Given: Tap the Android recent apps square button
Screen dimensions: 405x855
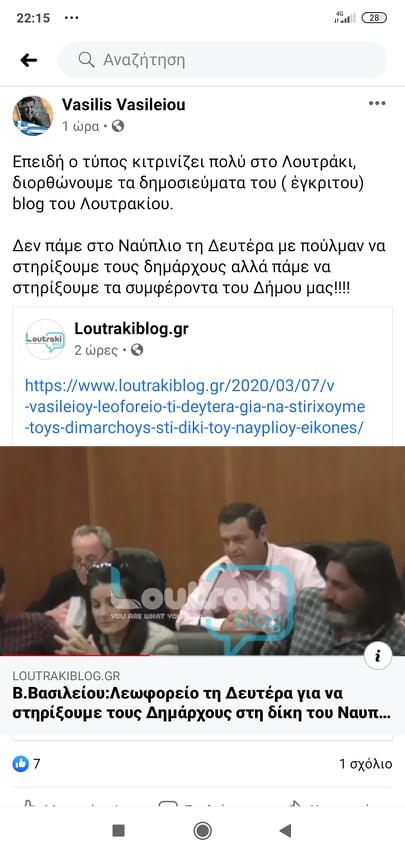Looking at the screenshot, I should coord(118,830).
